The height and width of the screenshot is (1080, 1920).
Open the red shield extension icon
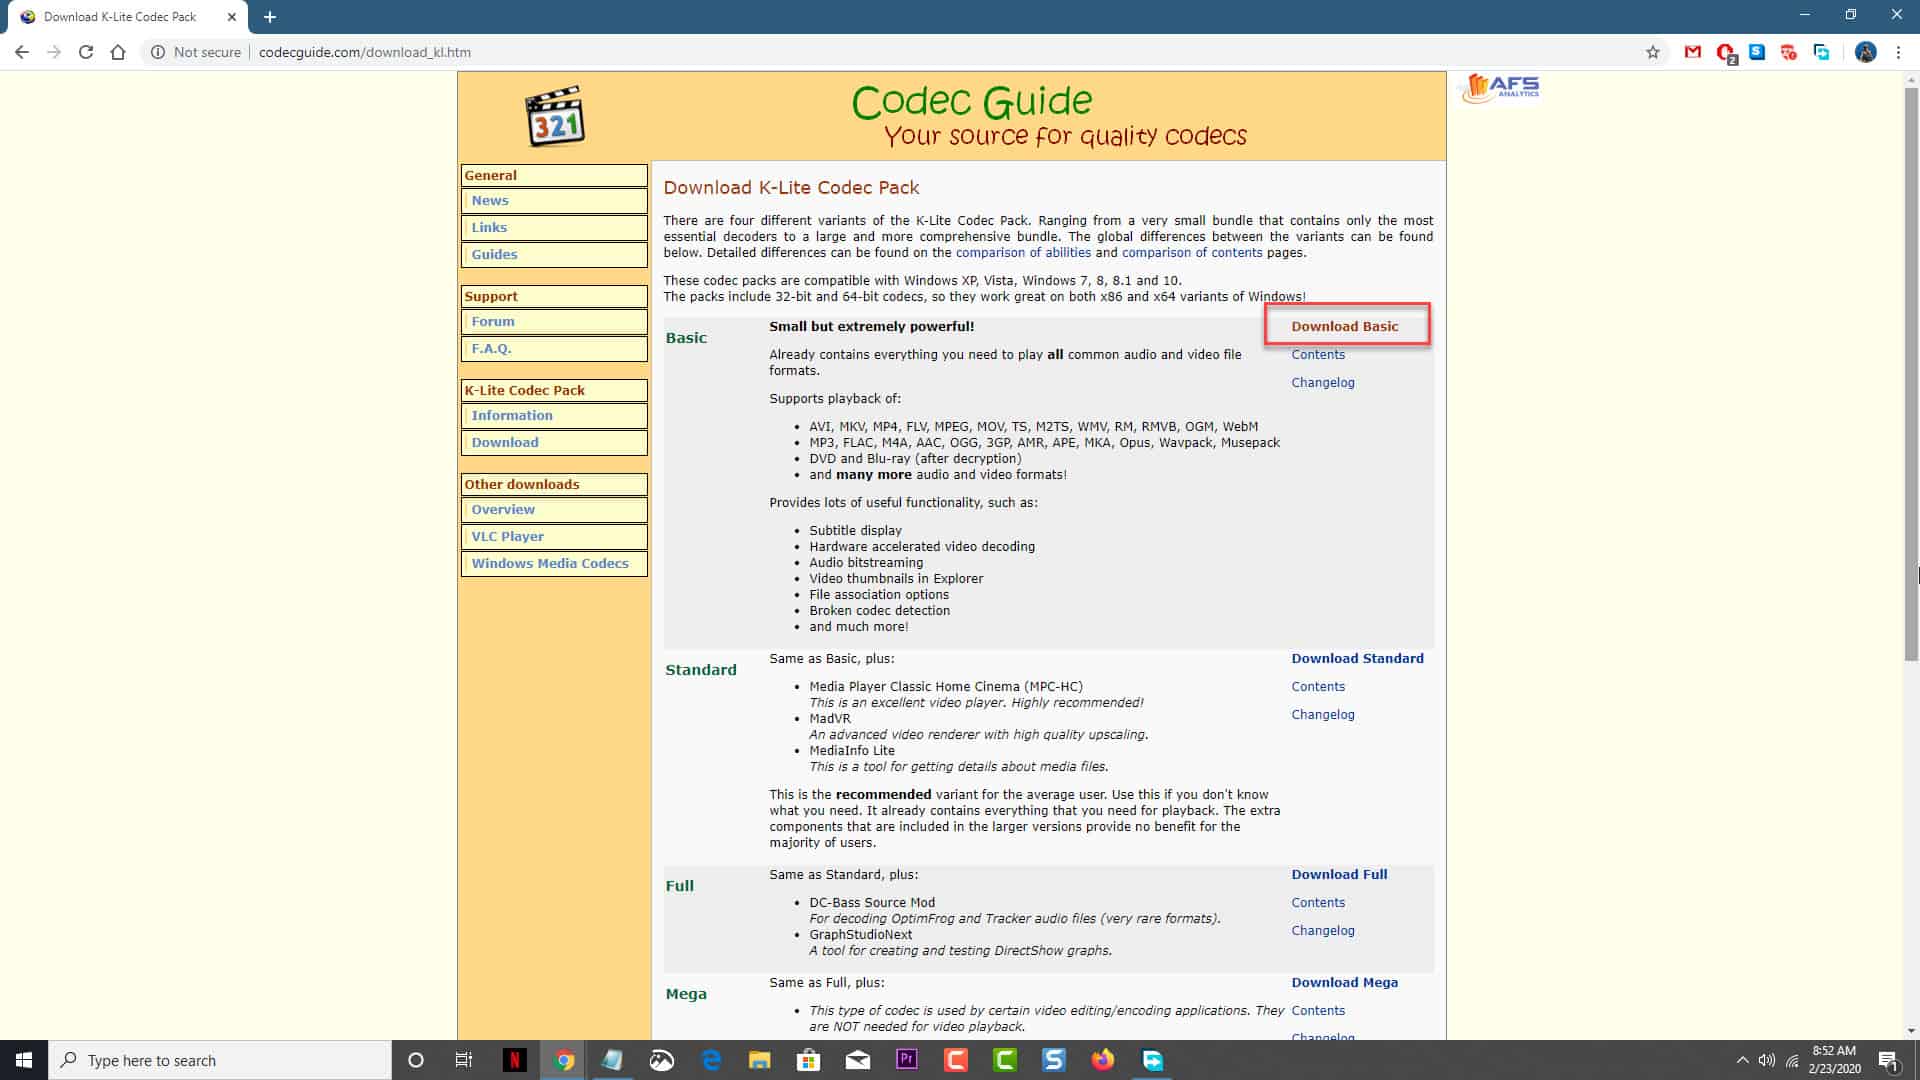[1789, 52]
